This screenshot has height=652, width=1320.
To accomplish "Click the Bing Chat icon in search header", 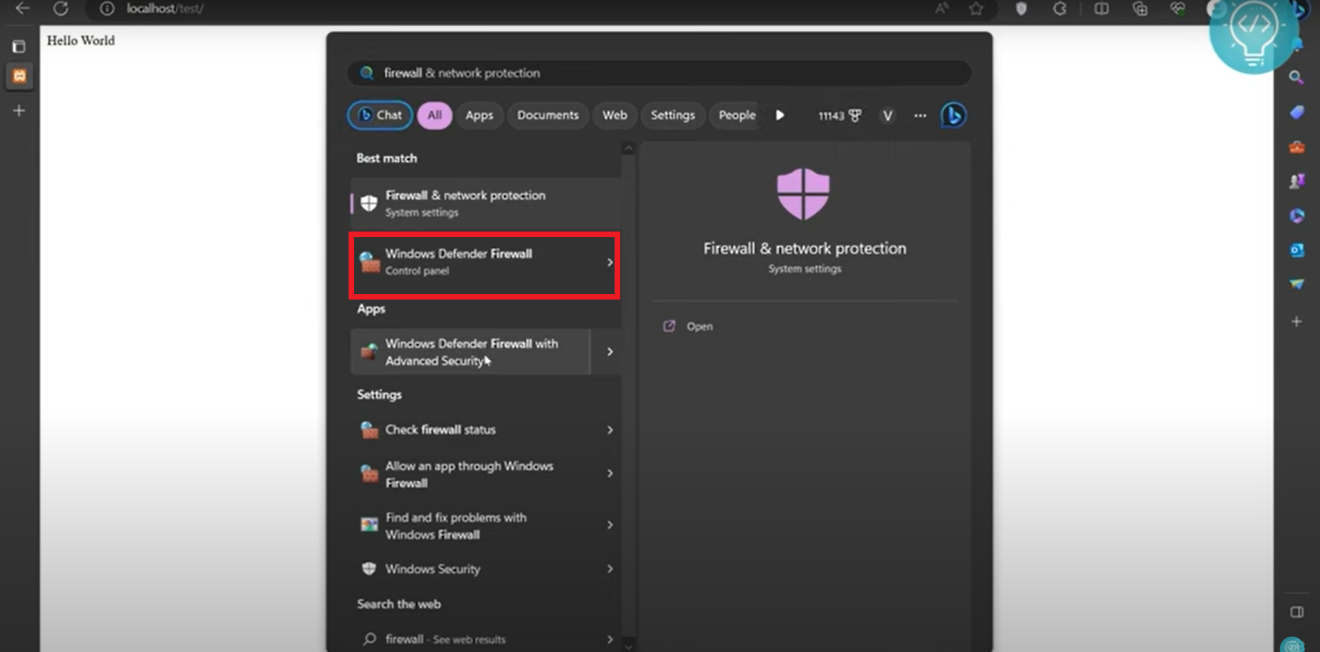I will click(953, 116).
